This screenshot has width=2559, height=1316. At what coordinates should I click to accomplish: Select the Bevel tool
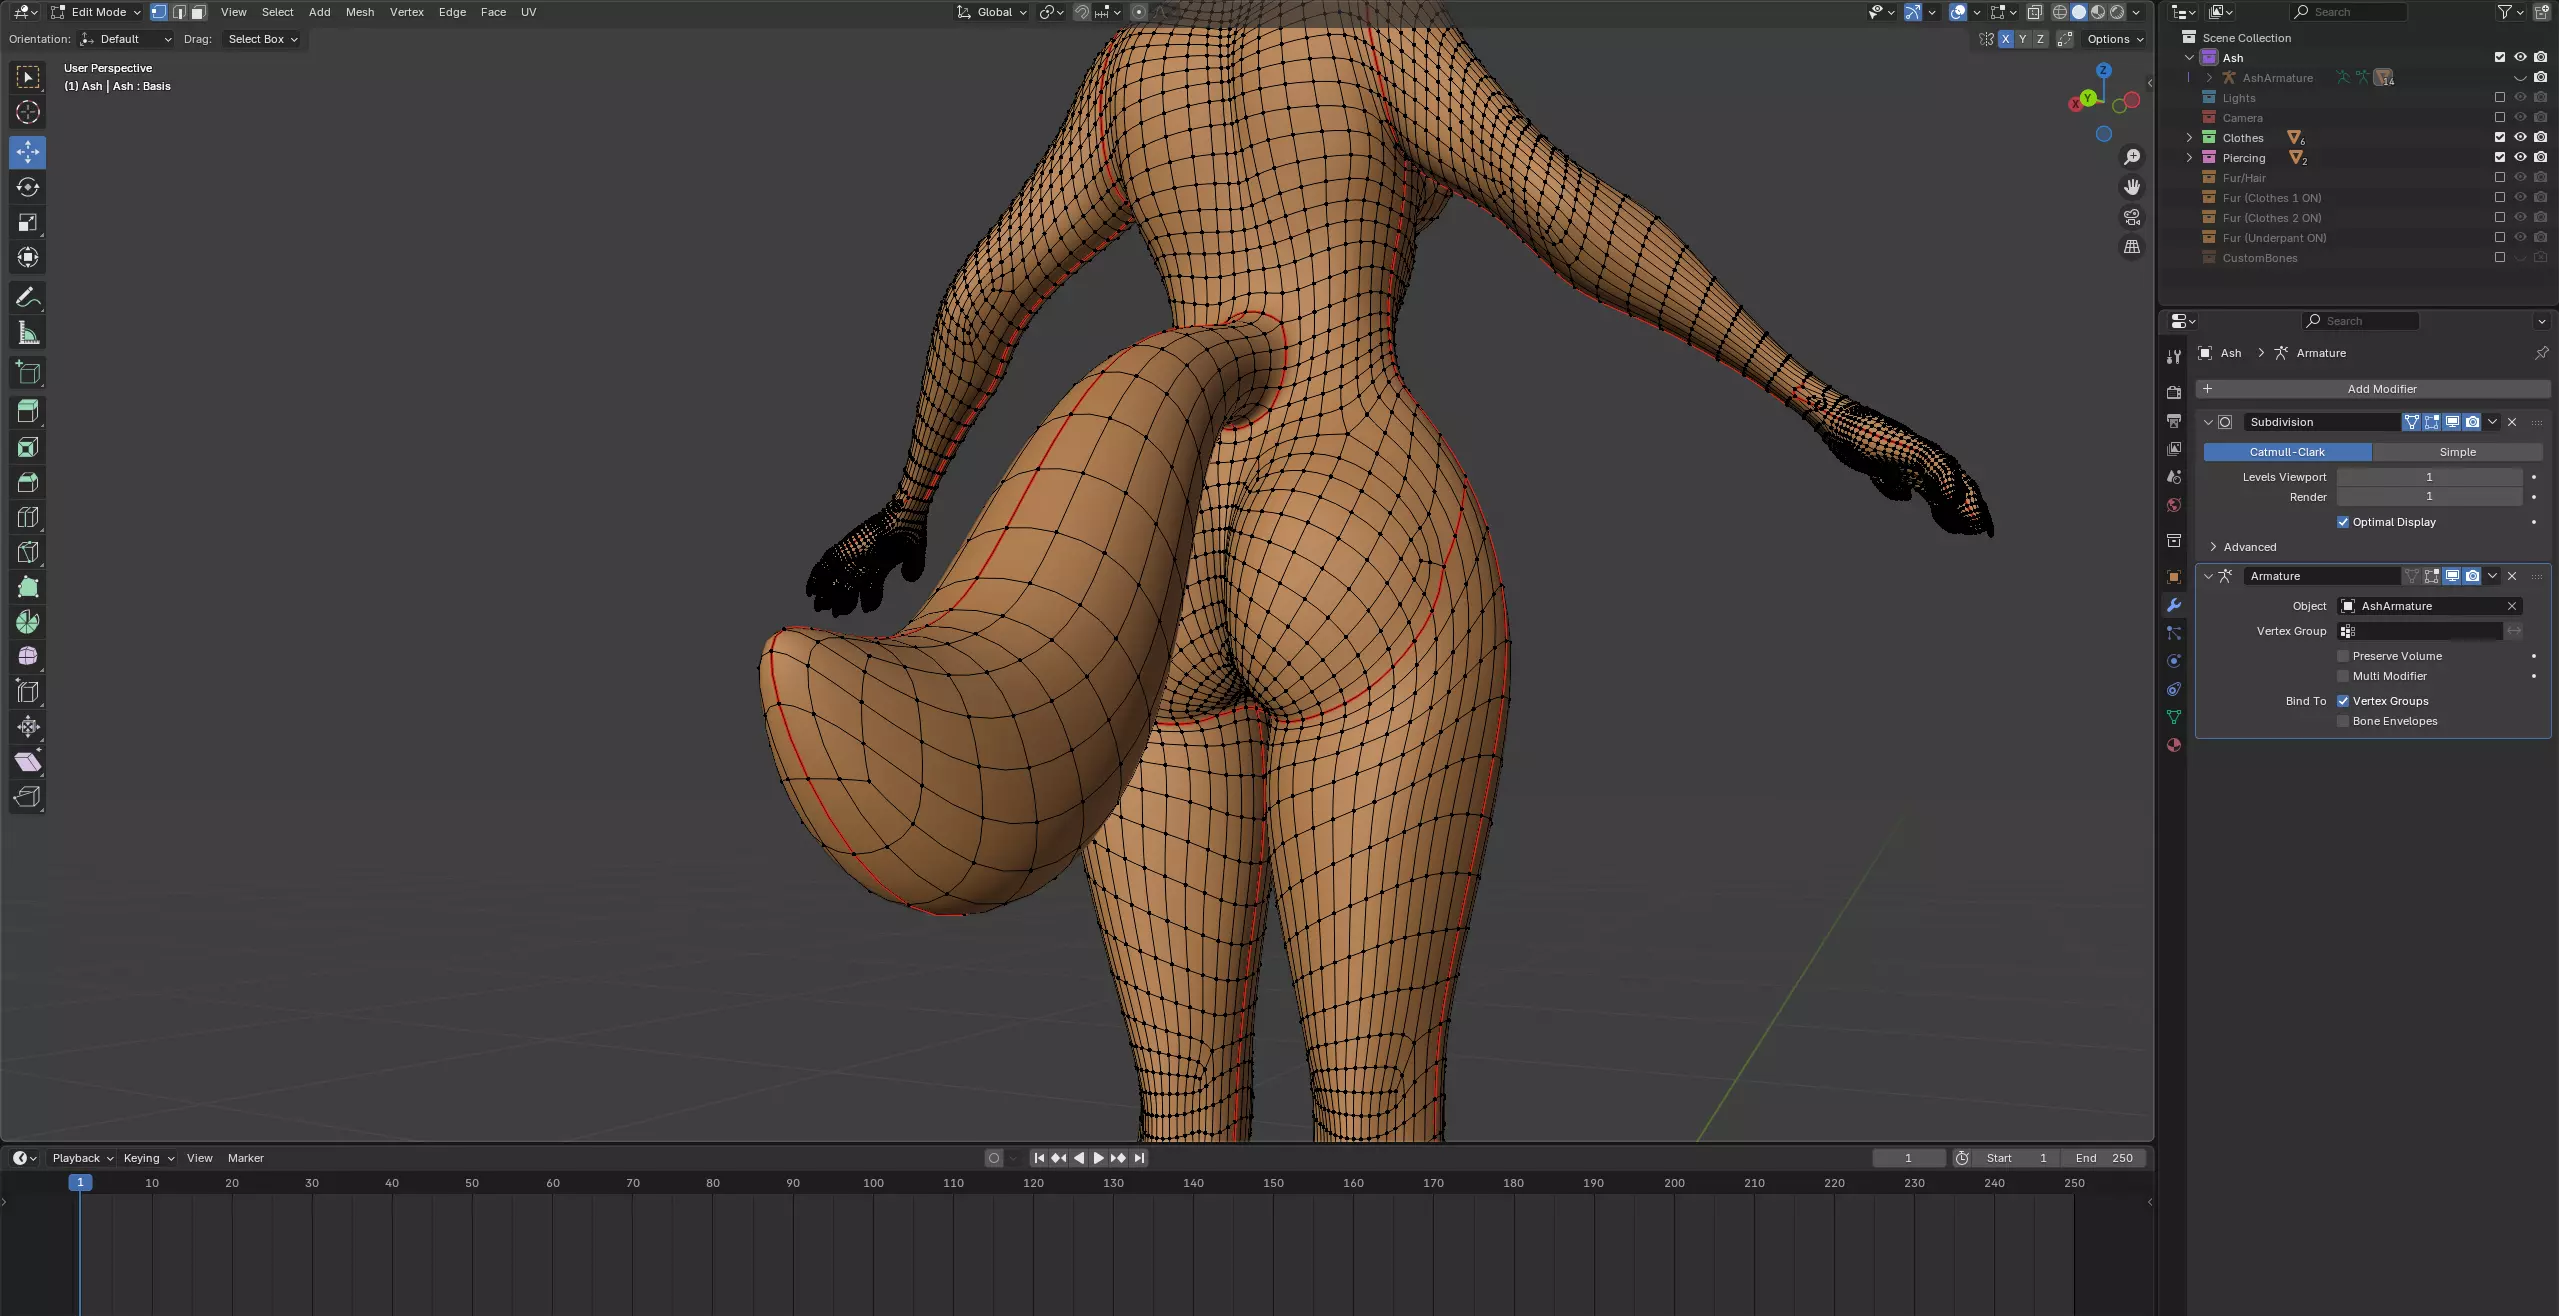point(28,482)
